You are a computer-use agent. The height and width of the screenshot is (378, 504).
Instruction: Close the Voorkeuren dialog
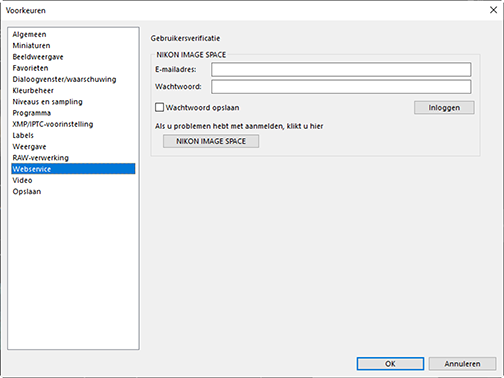(x=493, y=10)
